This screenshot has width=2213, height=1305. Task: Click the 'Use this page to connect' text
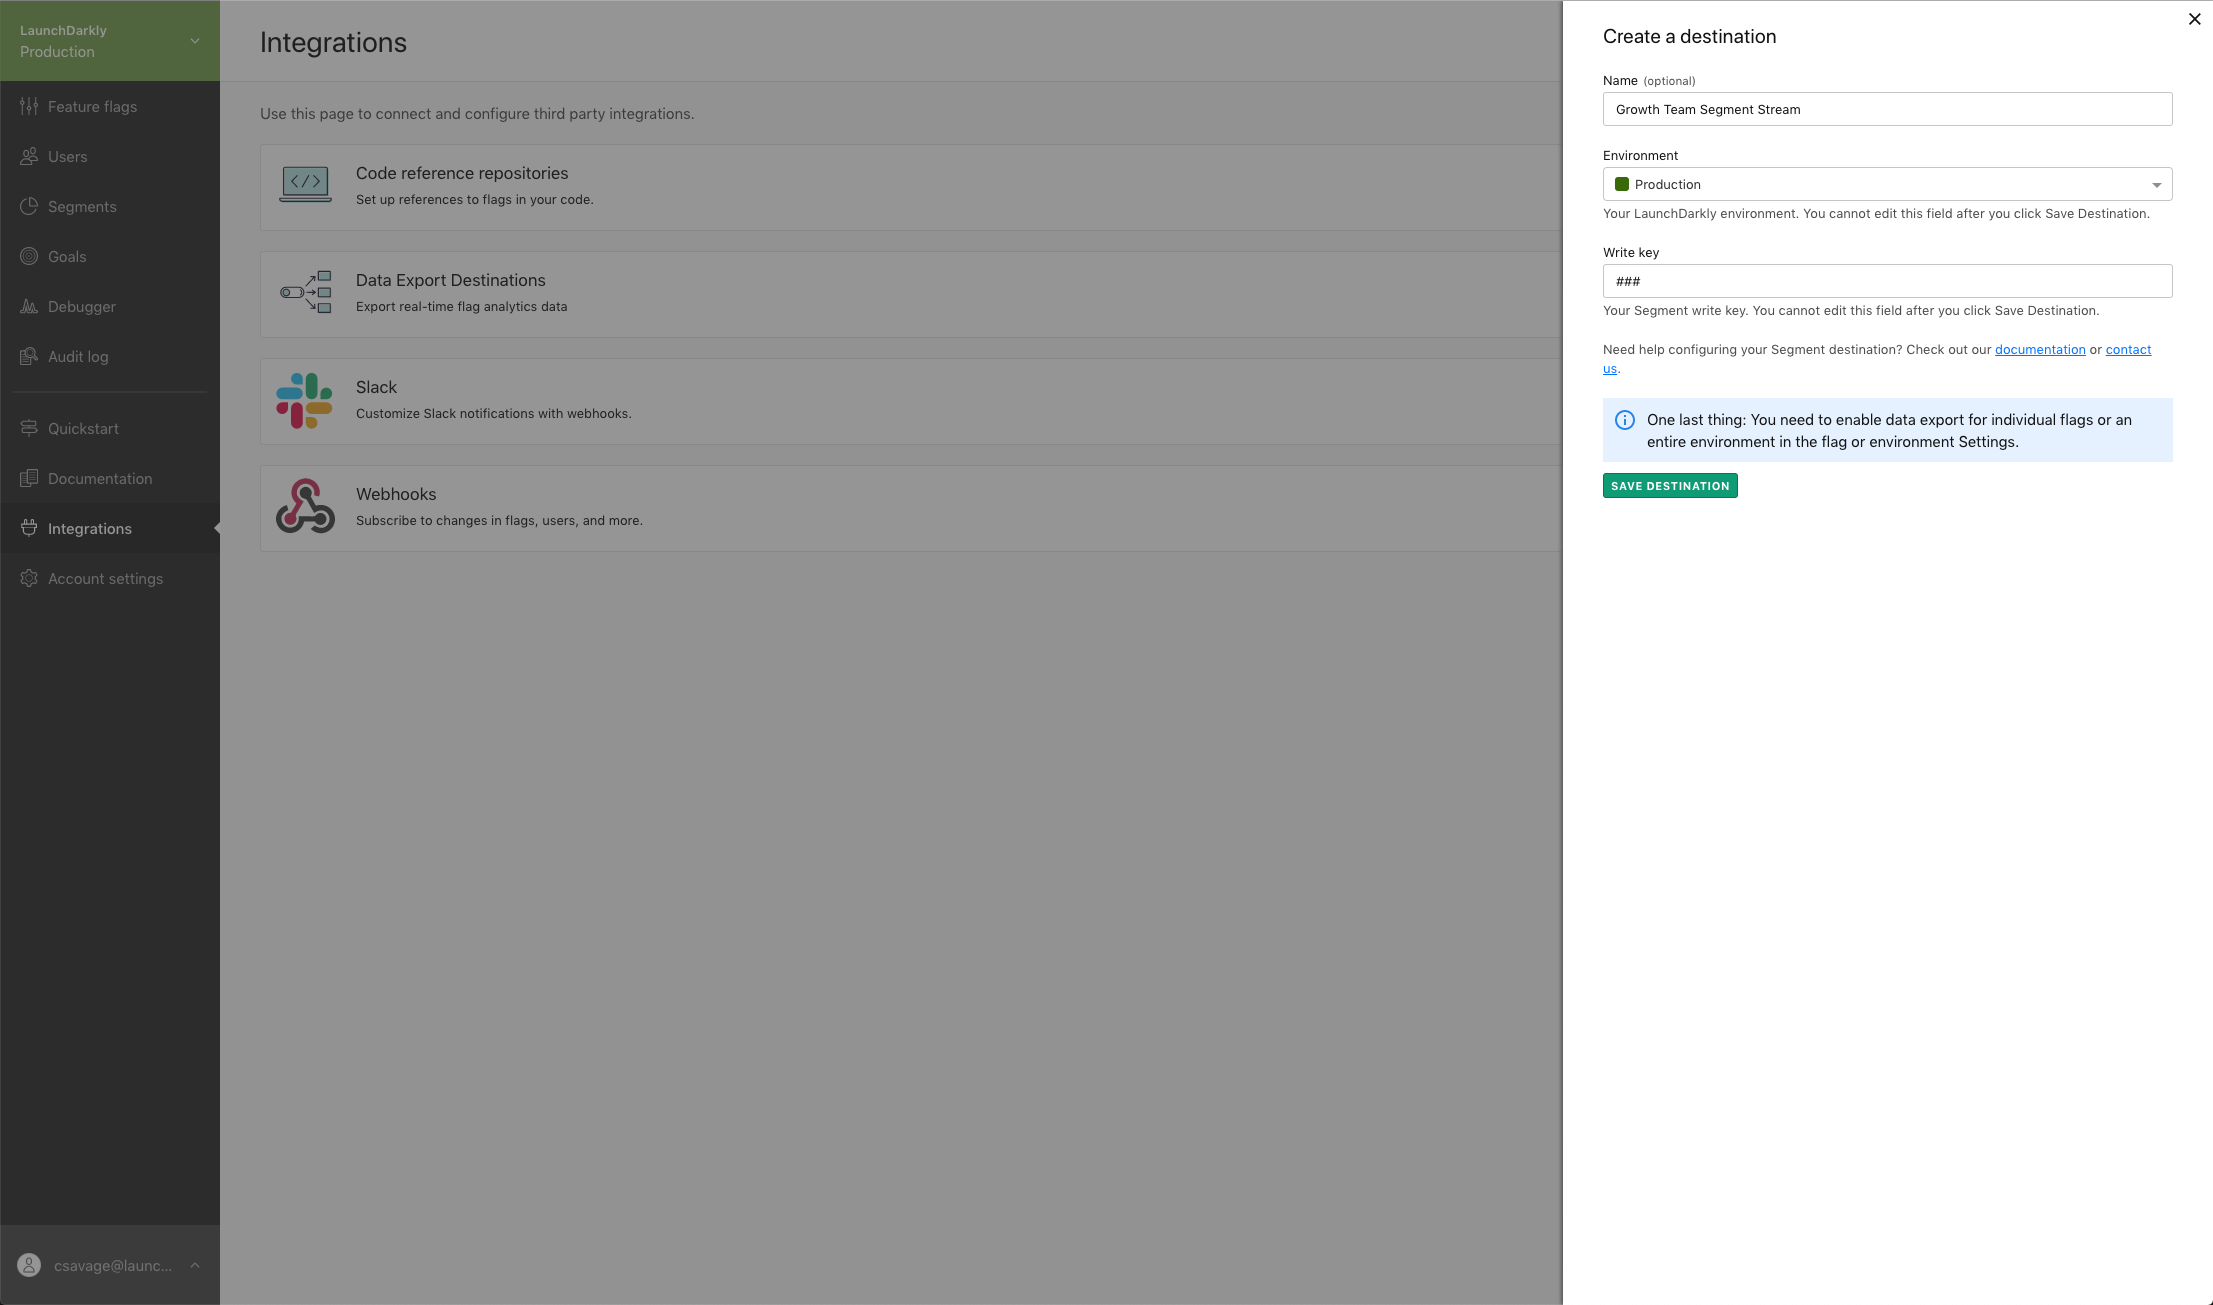coord(477,114)
